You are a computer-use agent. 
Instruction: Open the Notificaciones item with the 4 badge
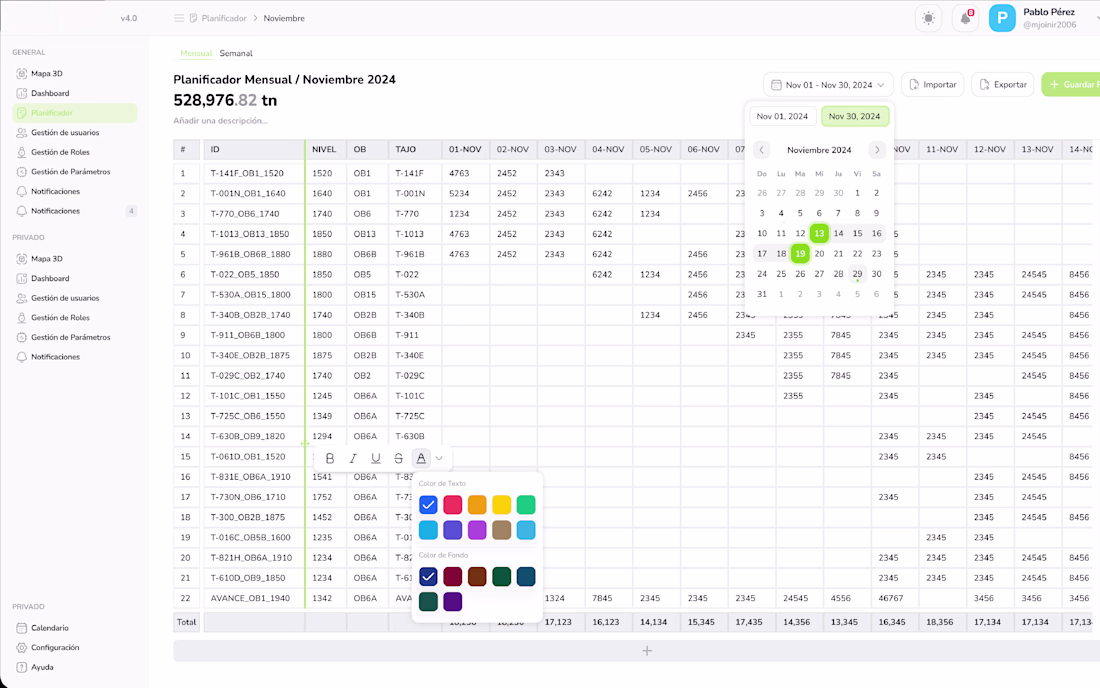pos(74,211)
